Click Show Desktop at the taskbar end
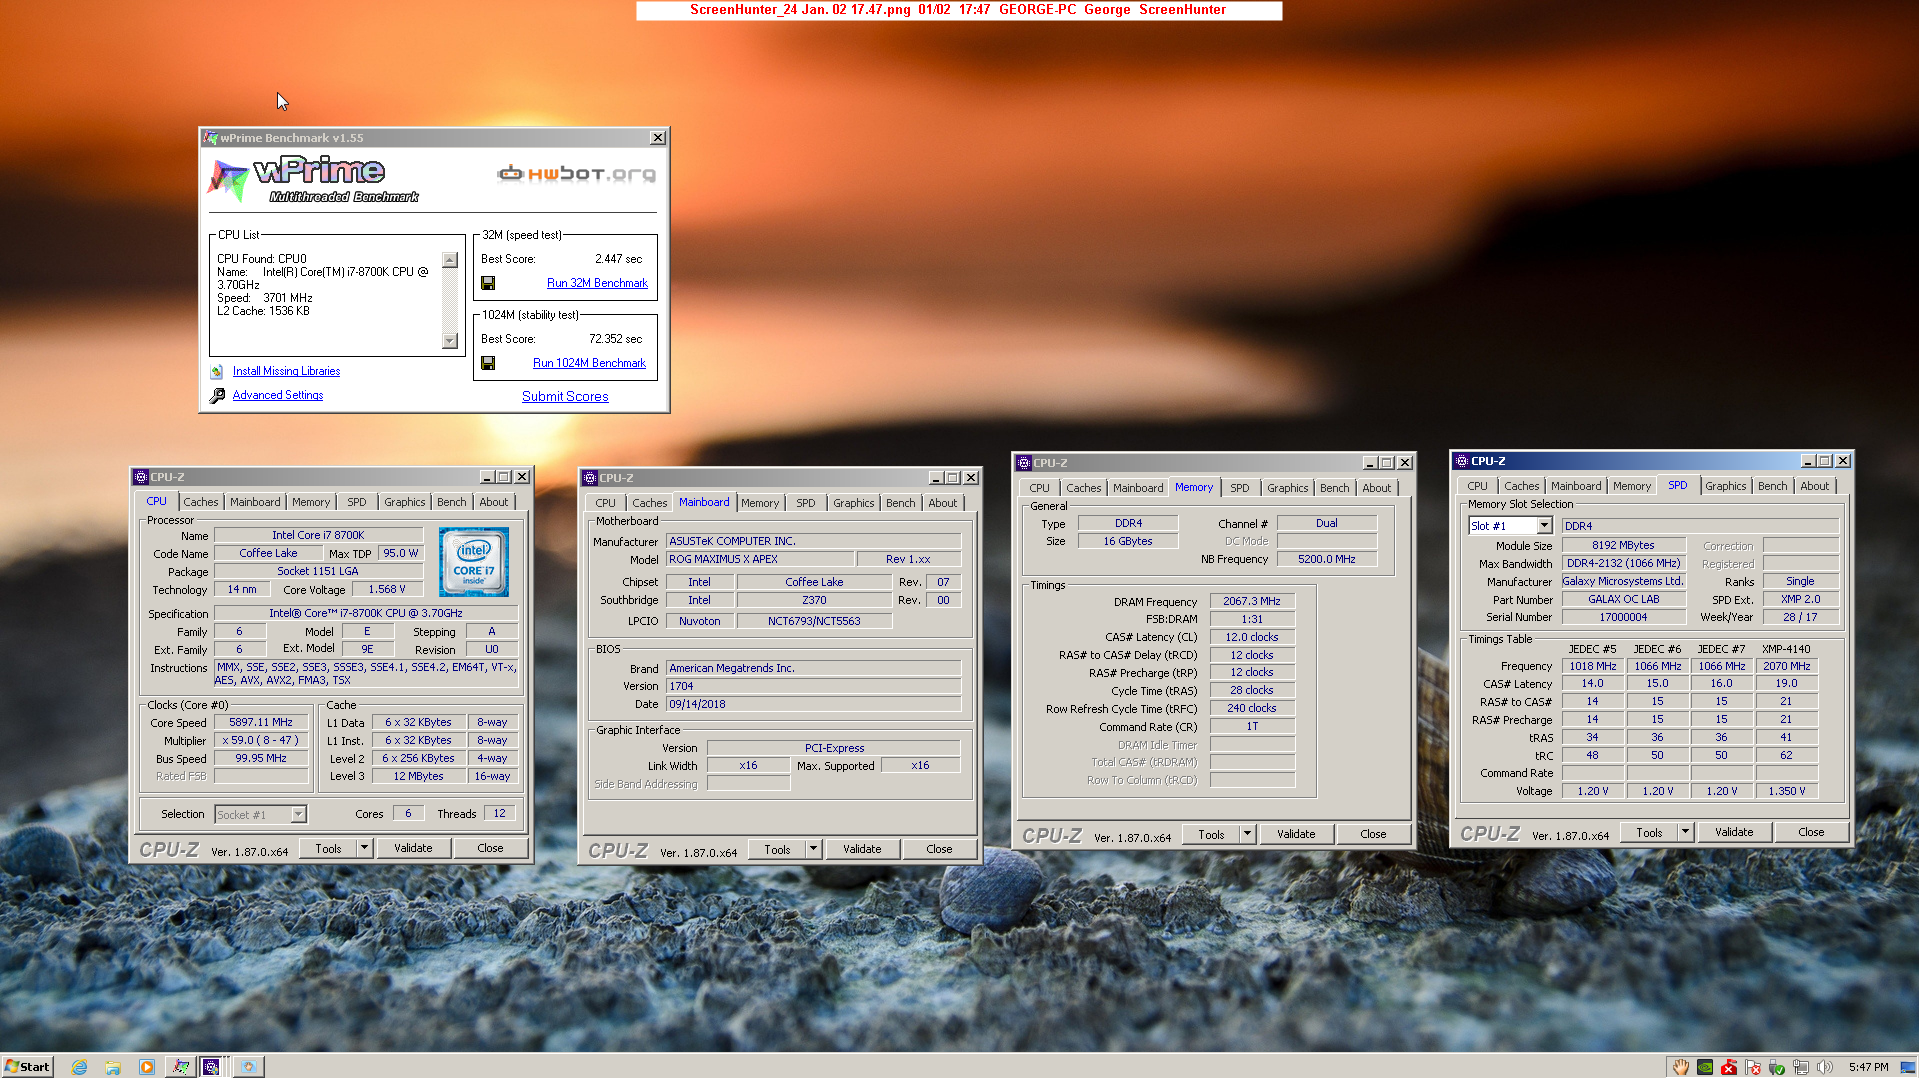The height and width of the screenshot is (1078, 1919). pos(1908,1067)
